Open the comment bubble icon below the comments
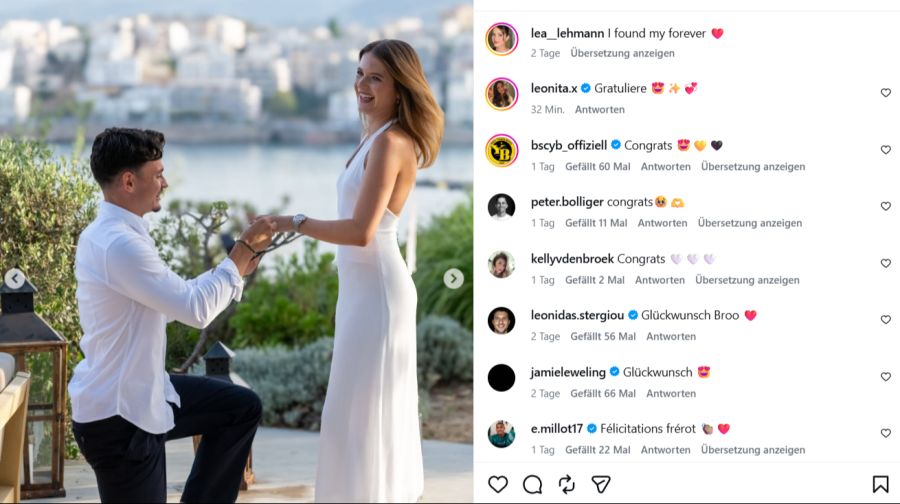Screen dimensions: 900x504 pos(532,484)
